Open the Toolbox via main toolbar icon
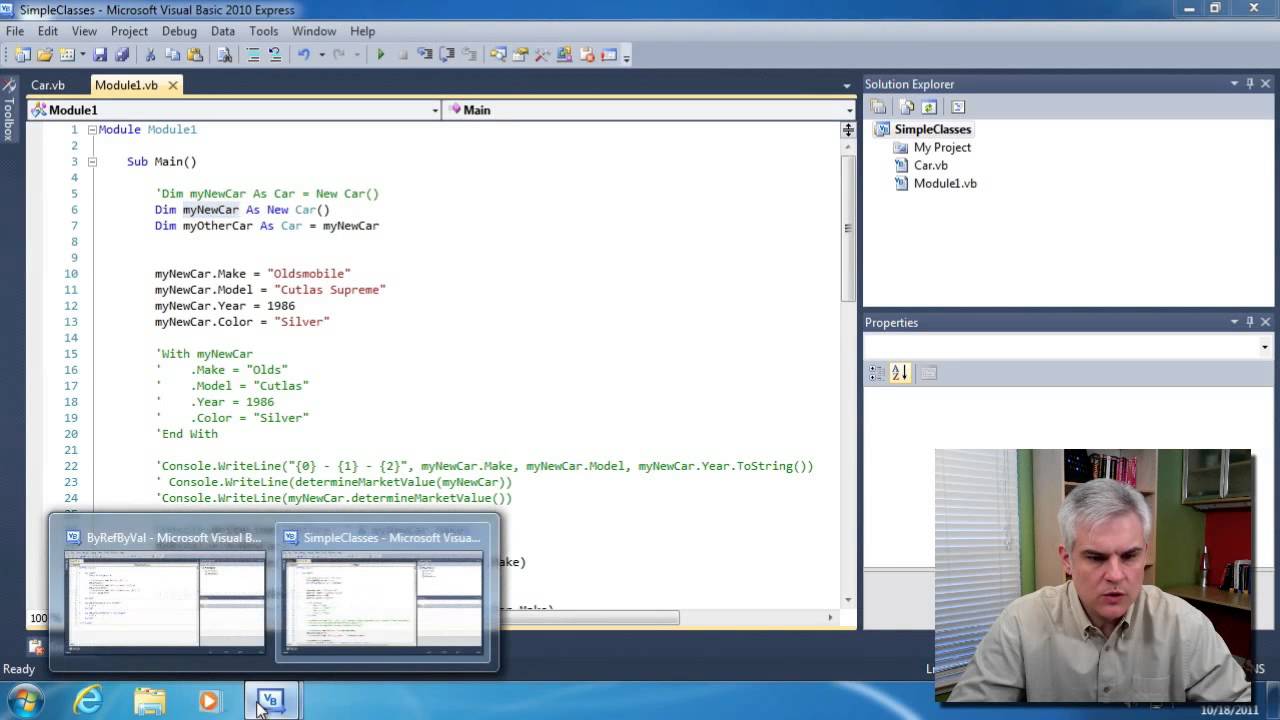The image size is (1280, 720). [541, 55]
